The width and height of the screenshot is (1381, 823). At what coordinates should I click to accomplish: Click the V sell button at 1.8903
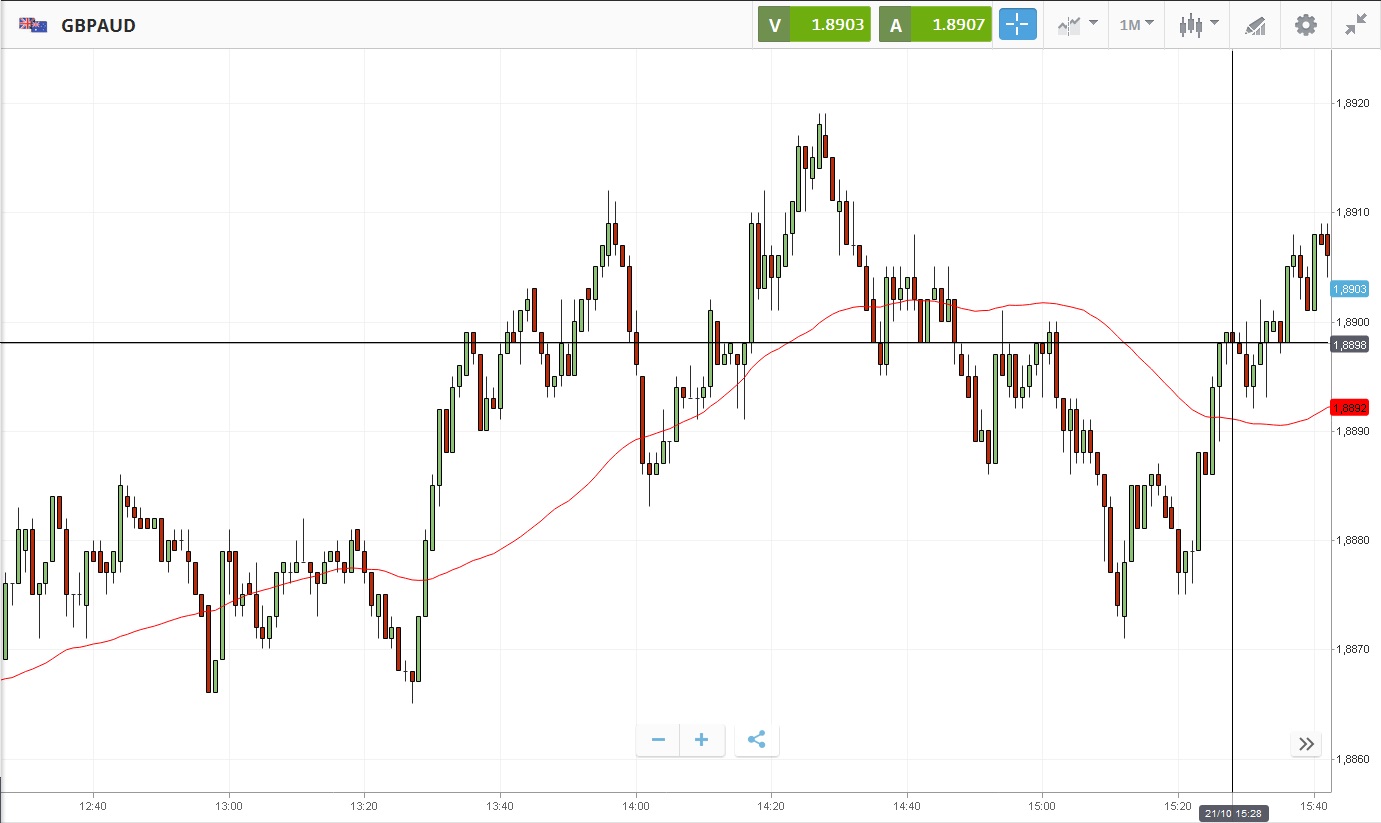click(814, 25)
